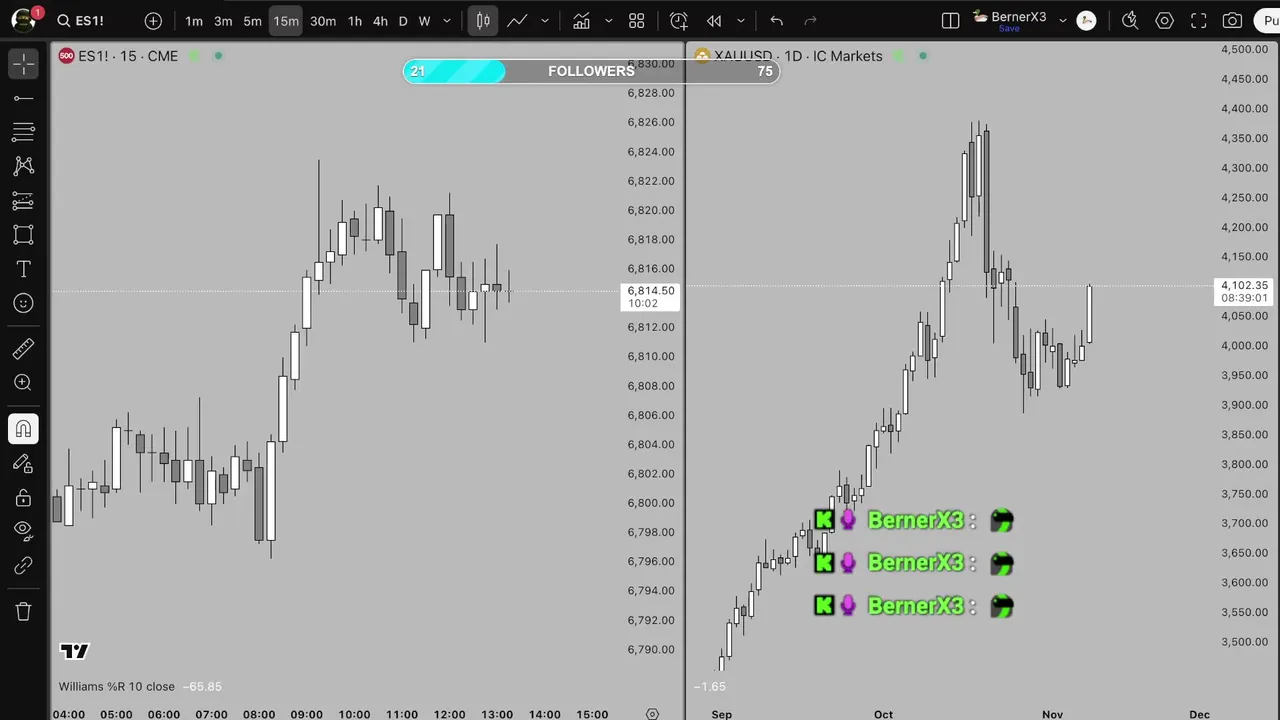Click the FOLLOWERS progress bar

tap(591, 71)
